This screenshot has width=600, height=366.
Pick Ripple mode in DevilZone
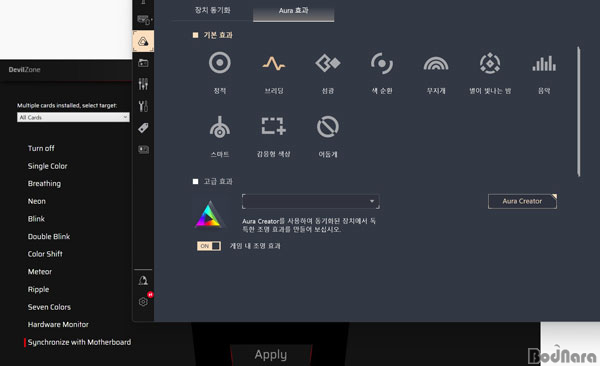pos(38,289)
